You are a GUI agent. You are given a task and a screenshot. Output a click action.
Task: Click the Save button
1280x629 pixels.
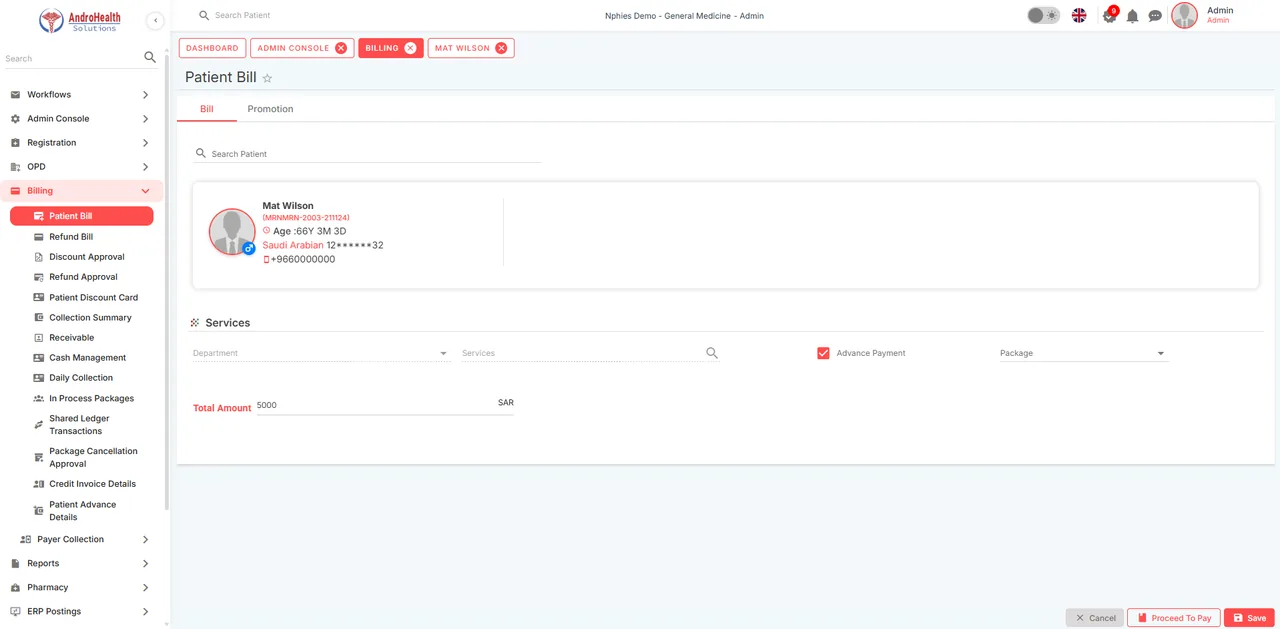(x=1249, y=618)
